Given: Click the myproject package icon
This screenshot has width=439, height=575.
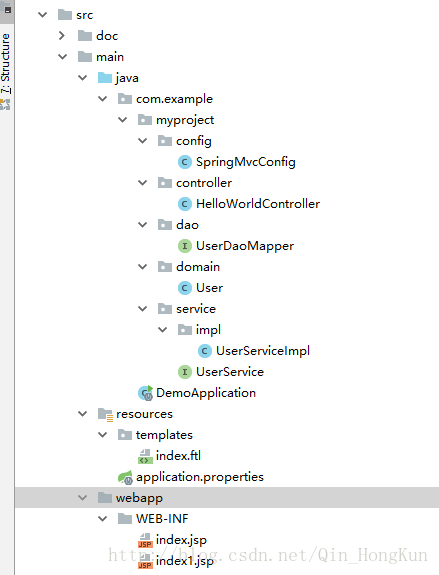Looking at the screenshot, I should pyautogui.click(x=145, y=120).
